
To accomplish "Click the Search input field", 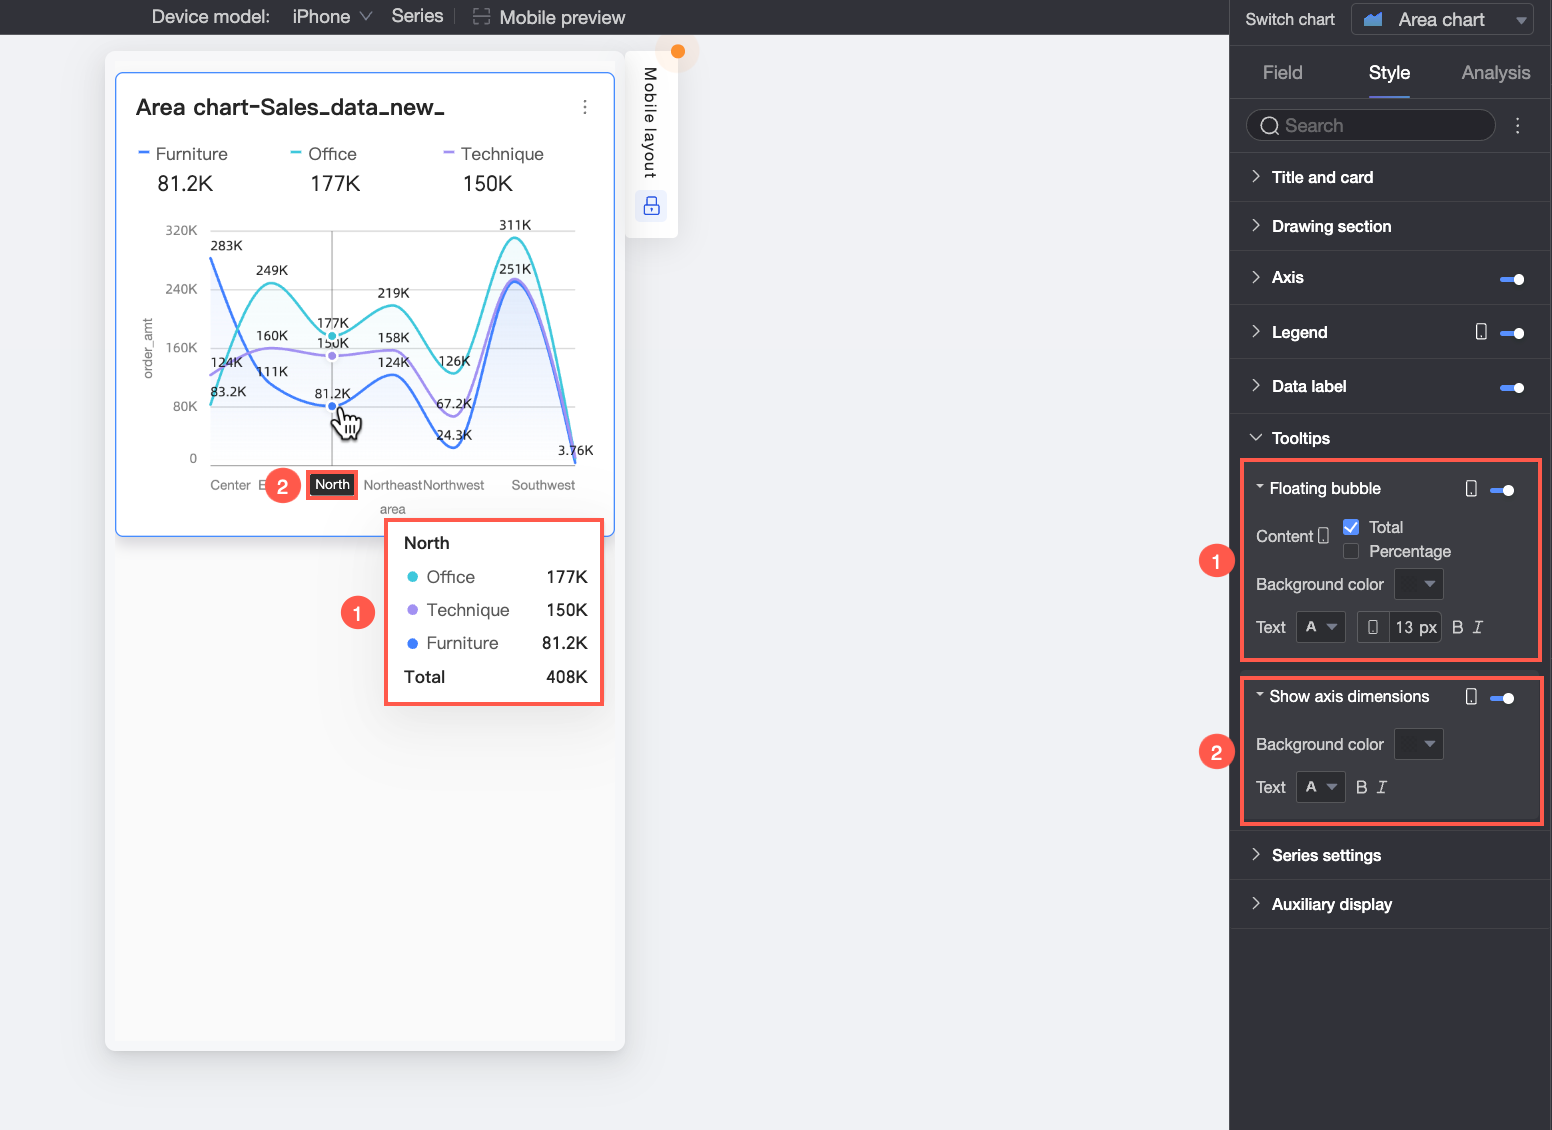I will click(x=1371, y=125).
